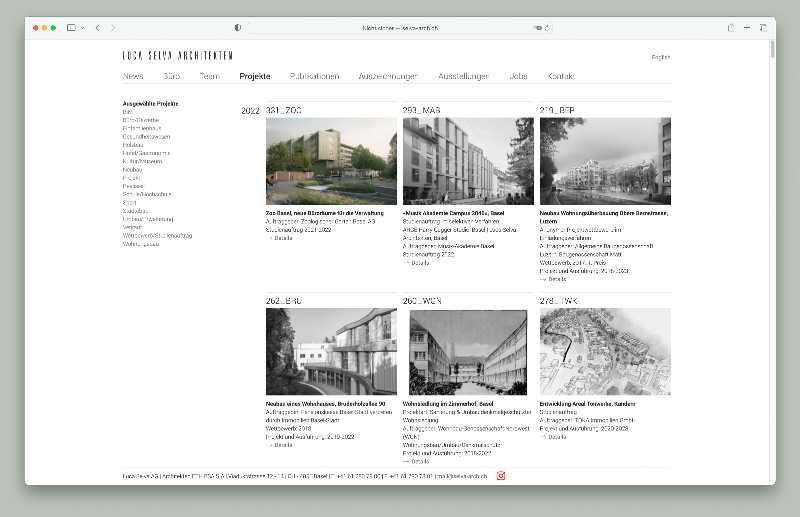Image resolution: width=800 pixels, height=517 pixels.
Task: Click the red Instagram icon in the footer
Action: click(501, 475)
